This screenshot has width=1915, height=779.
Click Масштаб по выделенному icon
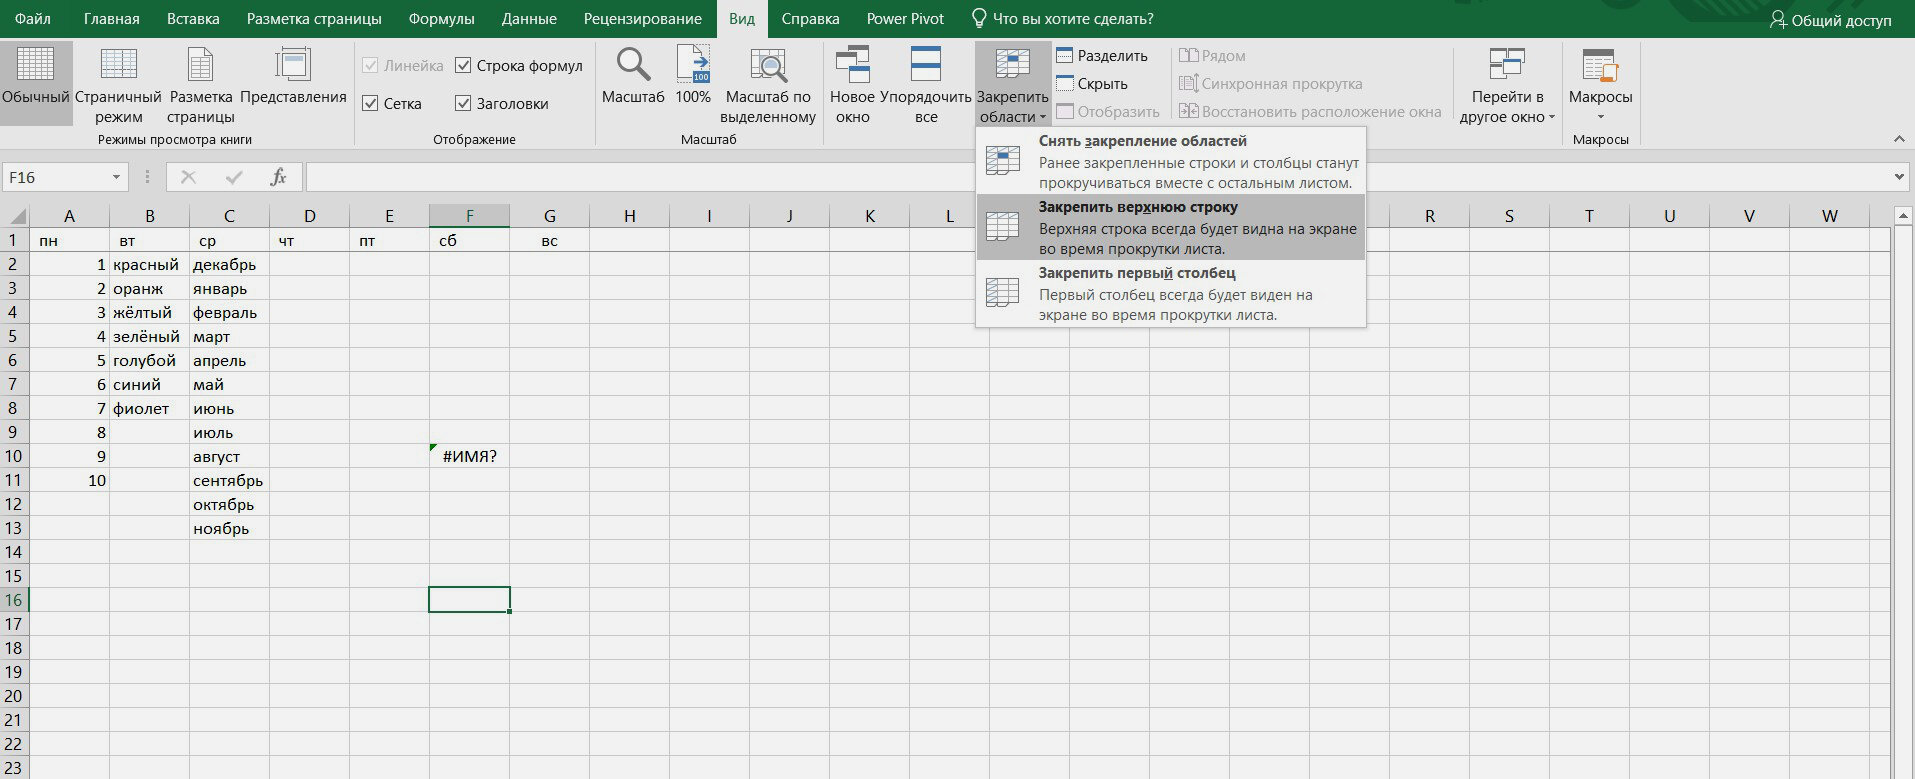(768, 66)
